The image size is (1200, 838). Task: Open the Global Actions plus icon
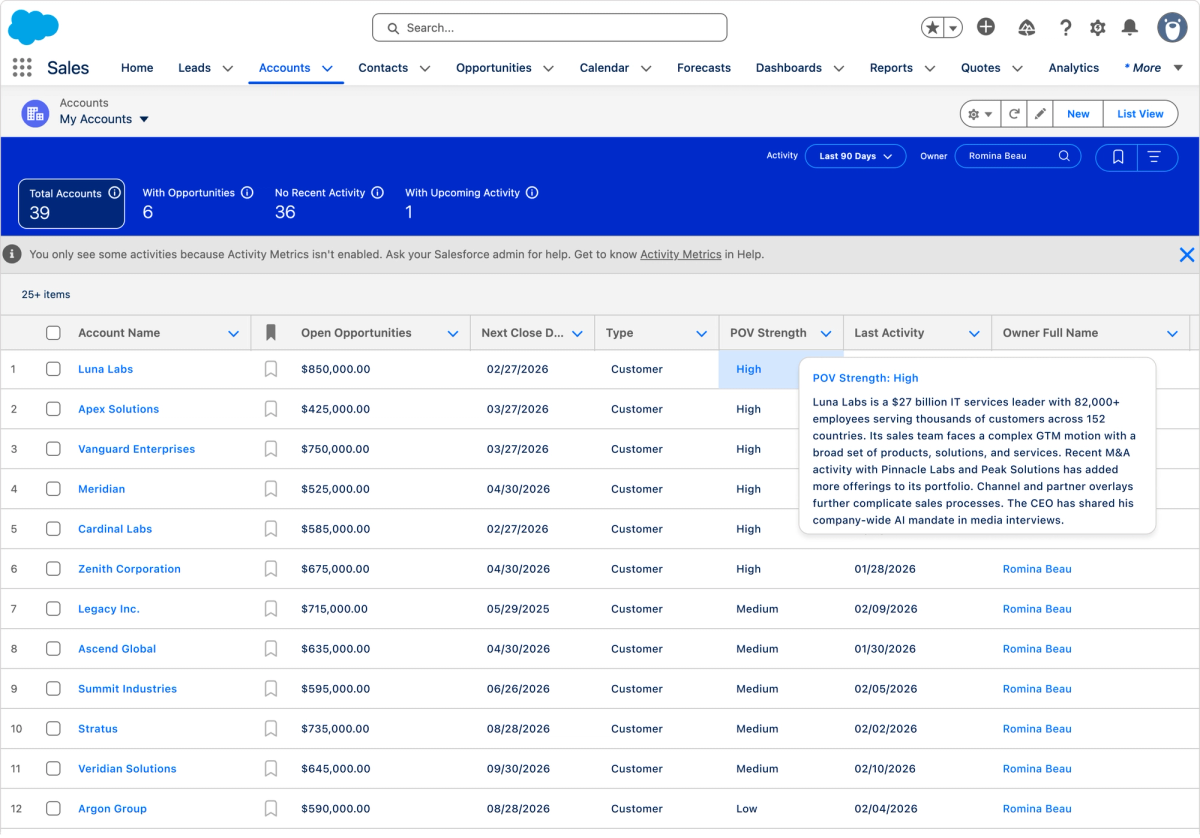point(986,27)
